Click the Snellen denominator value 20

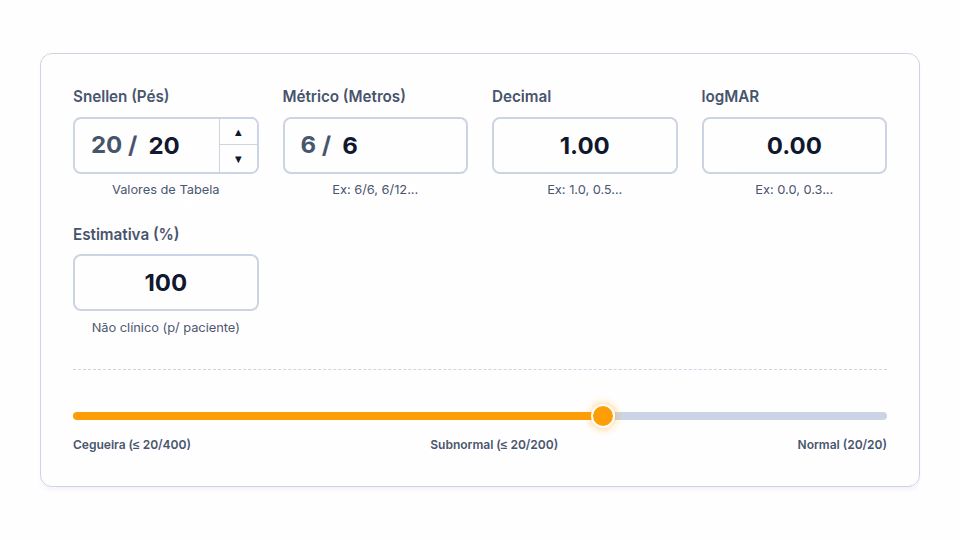(164, 146)
